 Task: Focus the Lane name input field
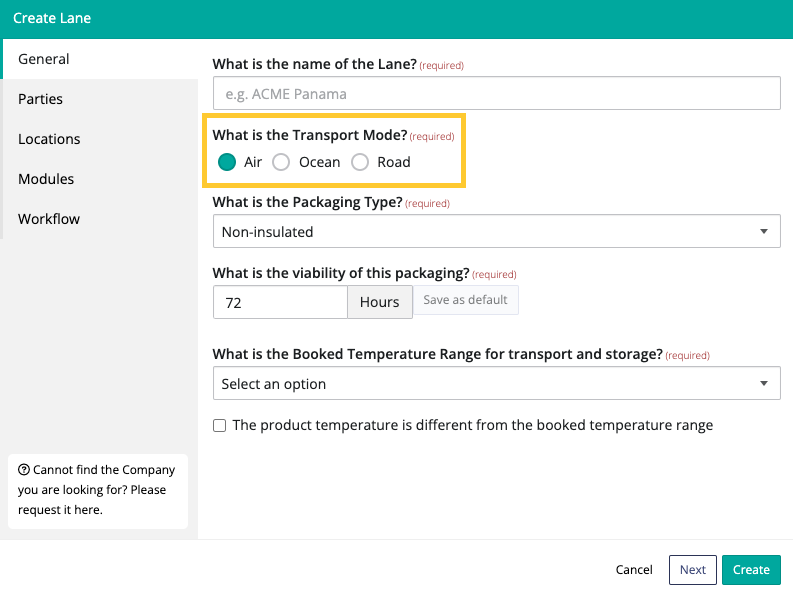point(496,94)
